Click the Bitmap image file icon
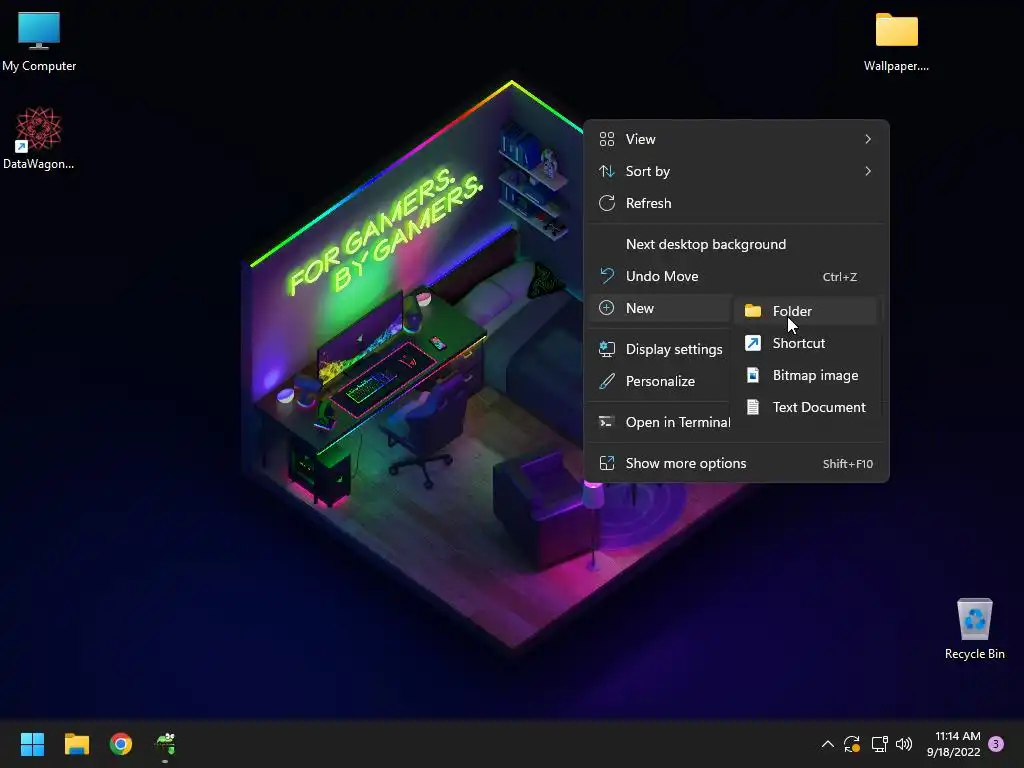Screen dimensions: 1024x768 [753, 375]
